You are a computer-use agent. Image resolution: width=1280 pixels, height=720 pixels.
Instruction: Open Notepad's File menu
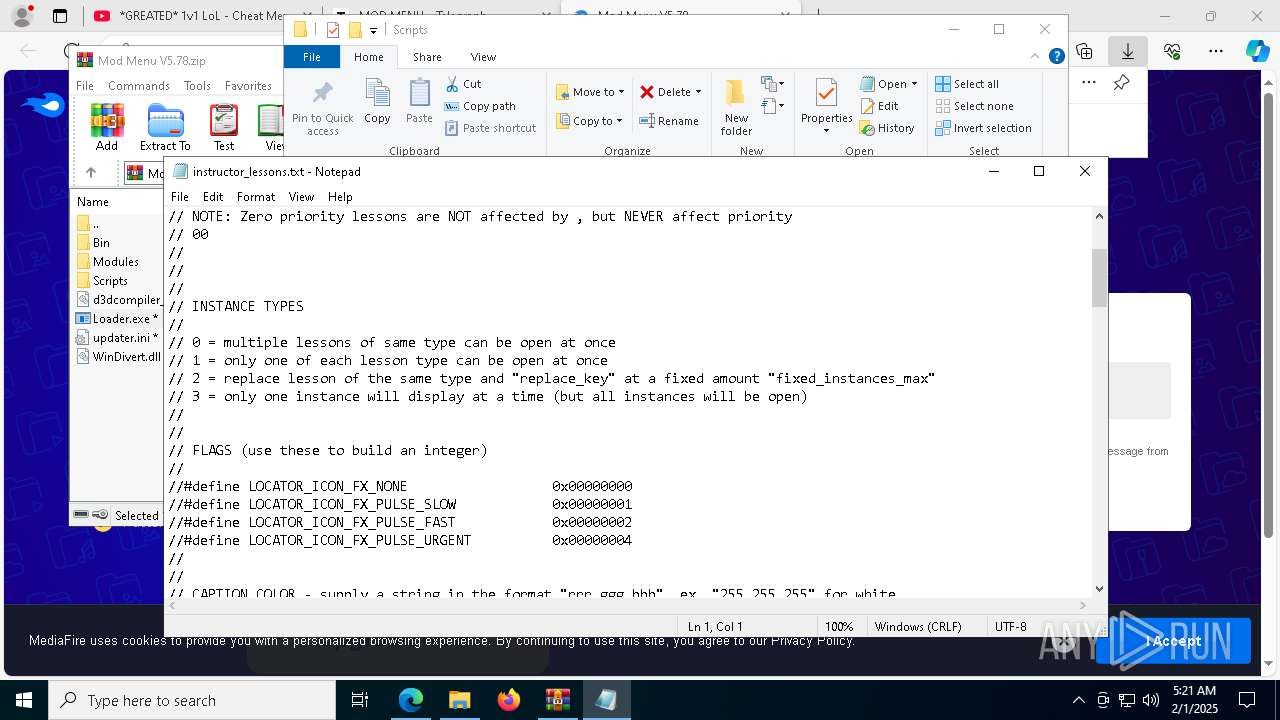(x=180, y=197)
